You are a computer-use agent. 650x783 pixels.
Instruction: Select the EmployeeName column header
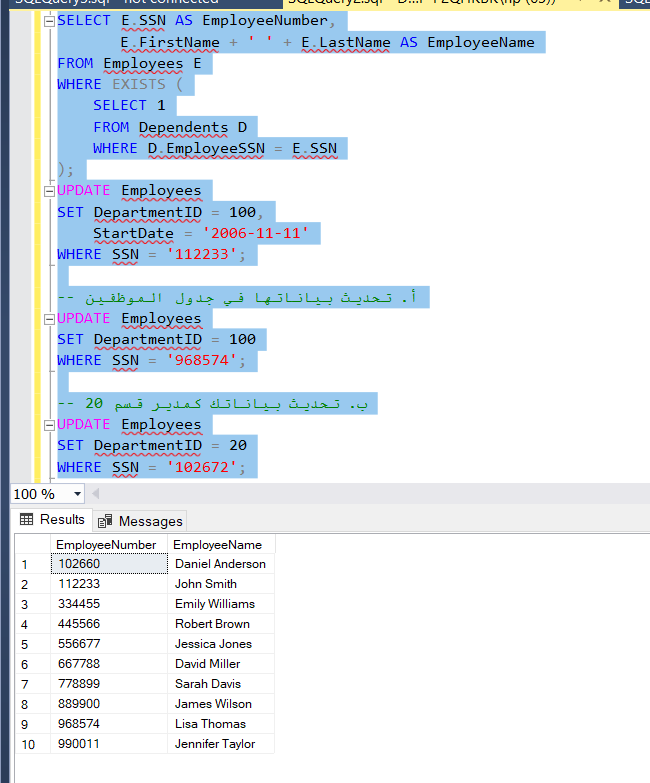217,545
